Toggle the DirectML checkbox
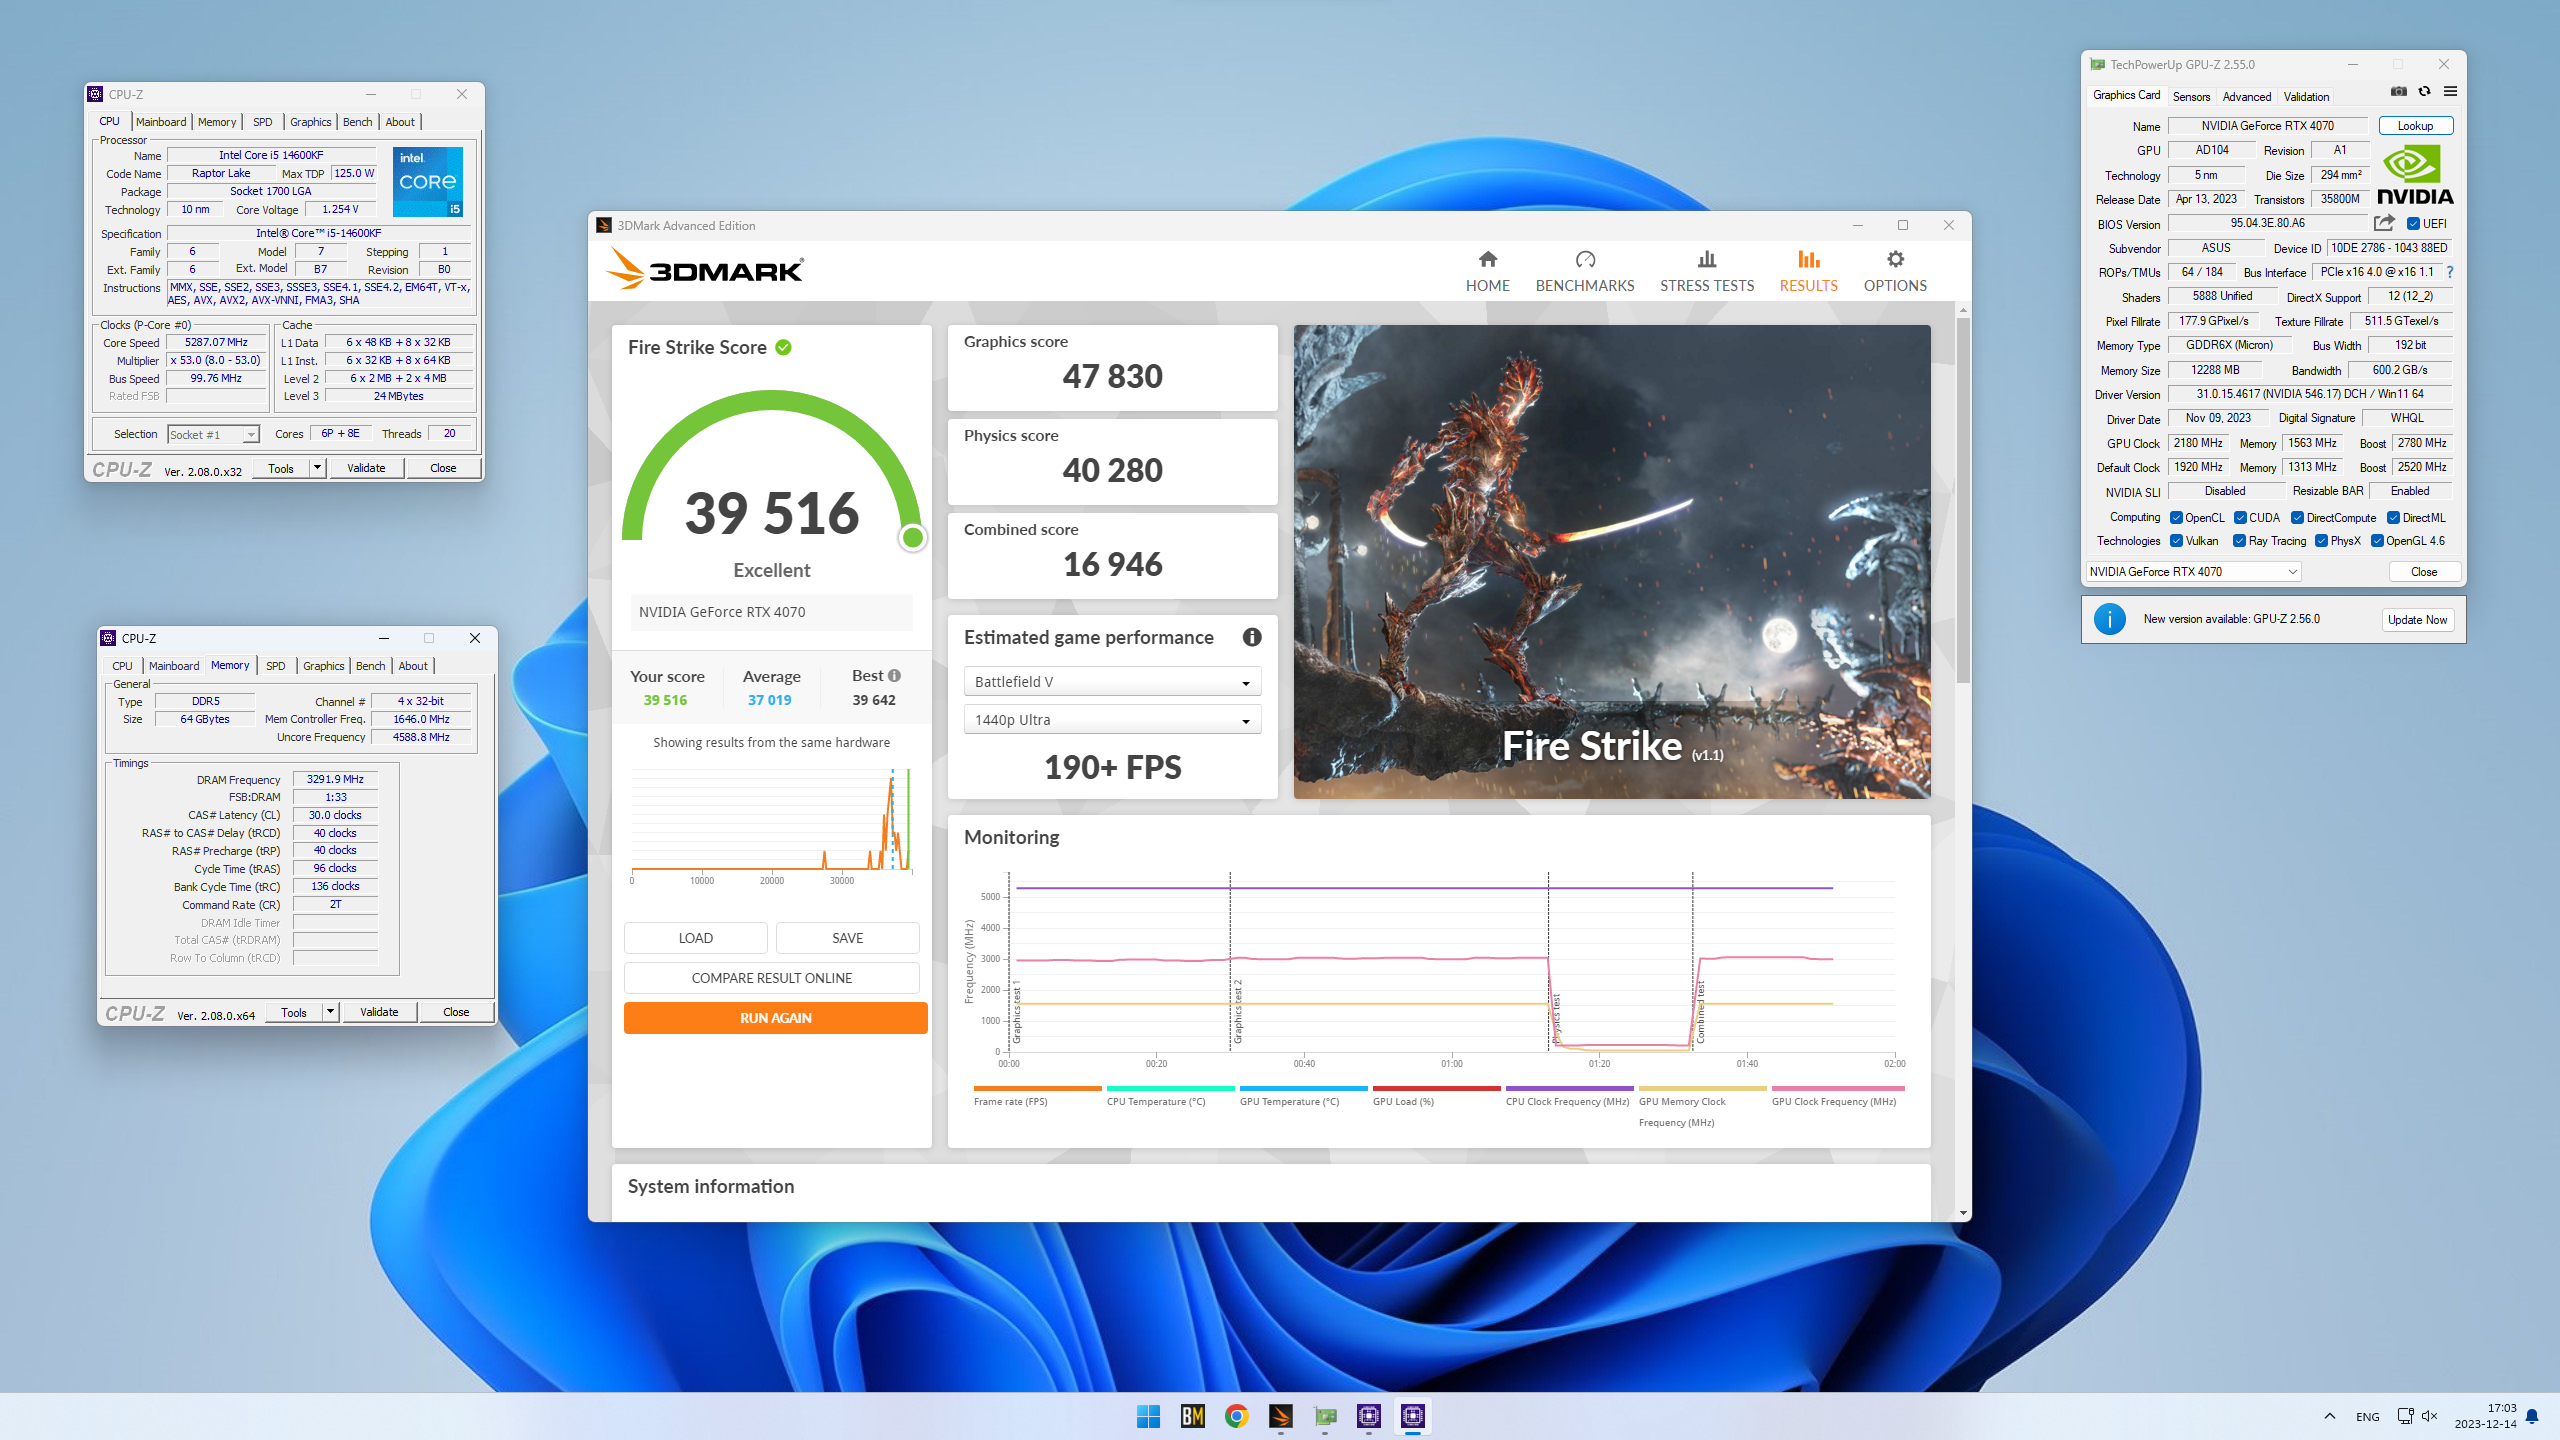The height and width of the screenshot is (1440, 2560). (2393, 518)
